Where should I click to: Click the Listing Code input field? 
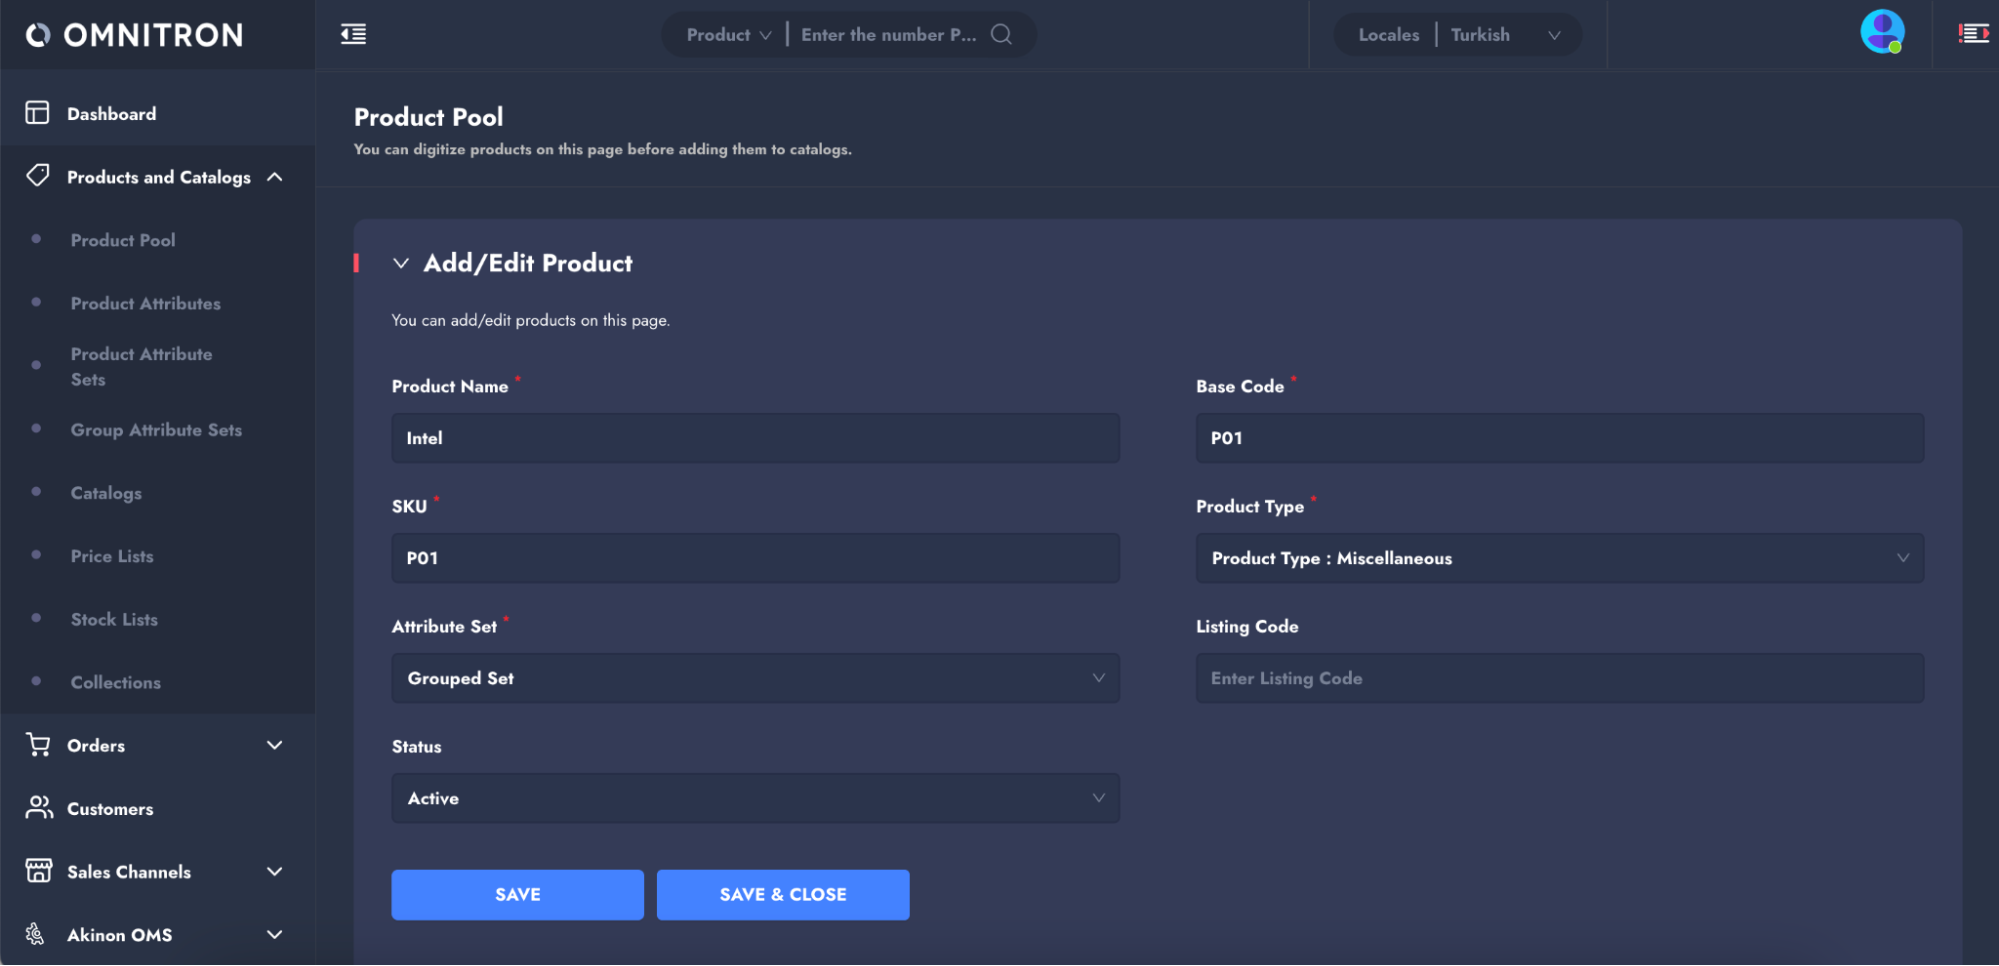point(1559,678)
